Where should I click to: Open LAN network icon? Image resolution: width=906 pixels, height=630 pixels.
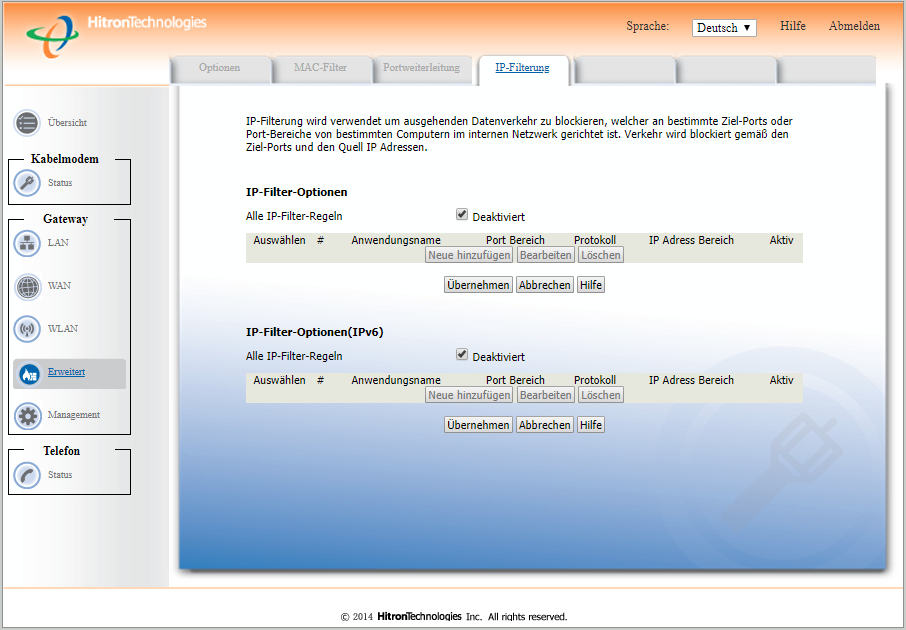[x=27, y=243]
